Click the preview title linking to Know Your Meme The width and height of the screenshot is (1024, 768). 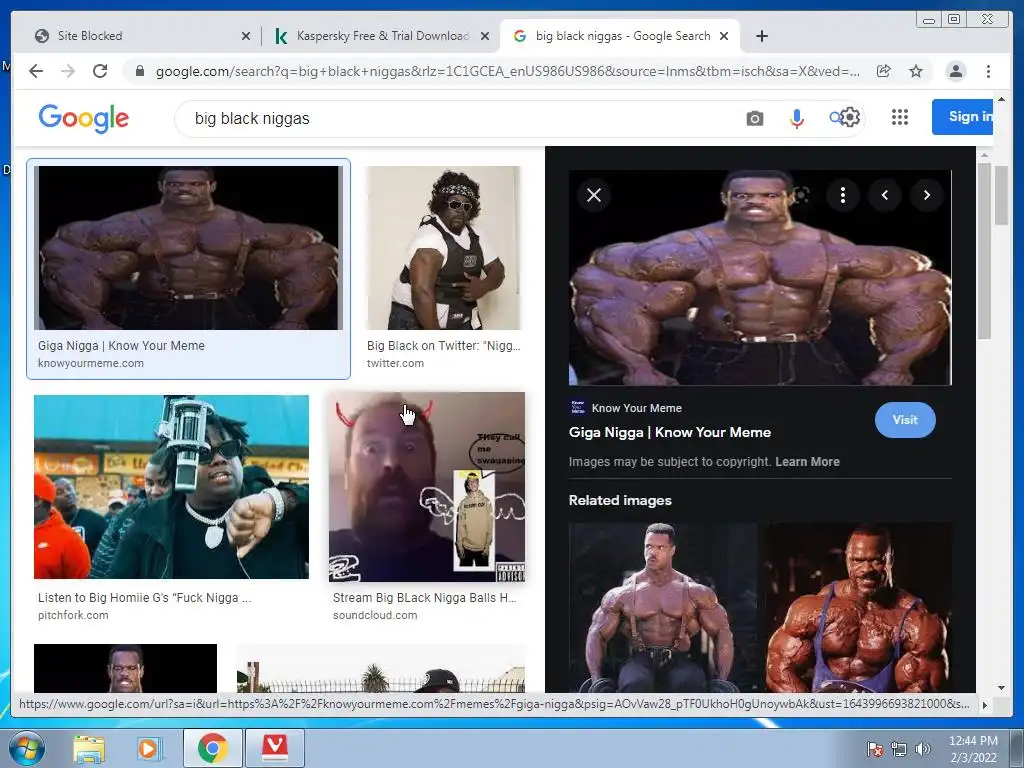(669, 432)
